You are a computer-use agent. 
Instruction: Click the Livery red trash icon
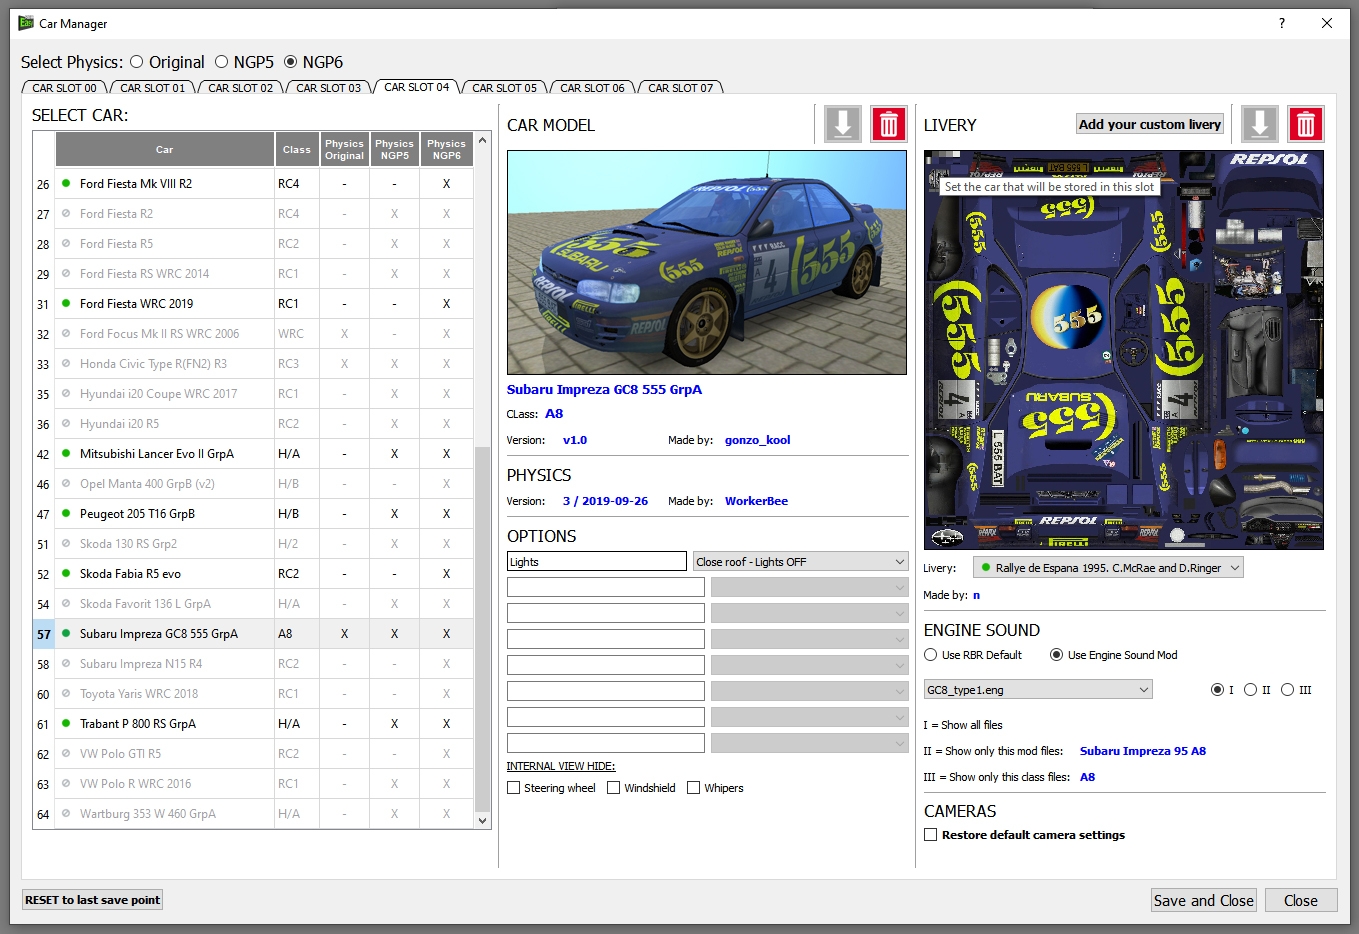[1305, 124]
